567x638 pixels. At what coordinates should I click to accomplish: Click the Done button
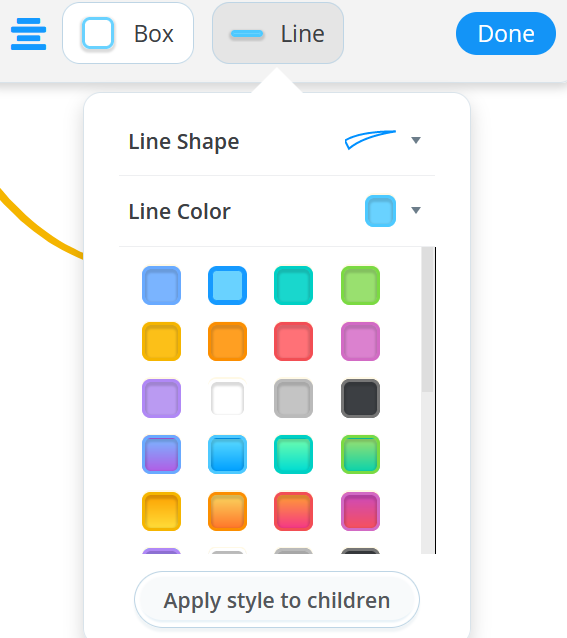tap(506, 33)
